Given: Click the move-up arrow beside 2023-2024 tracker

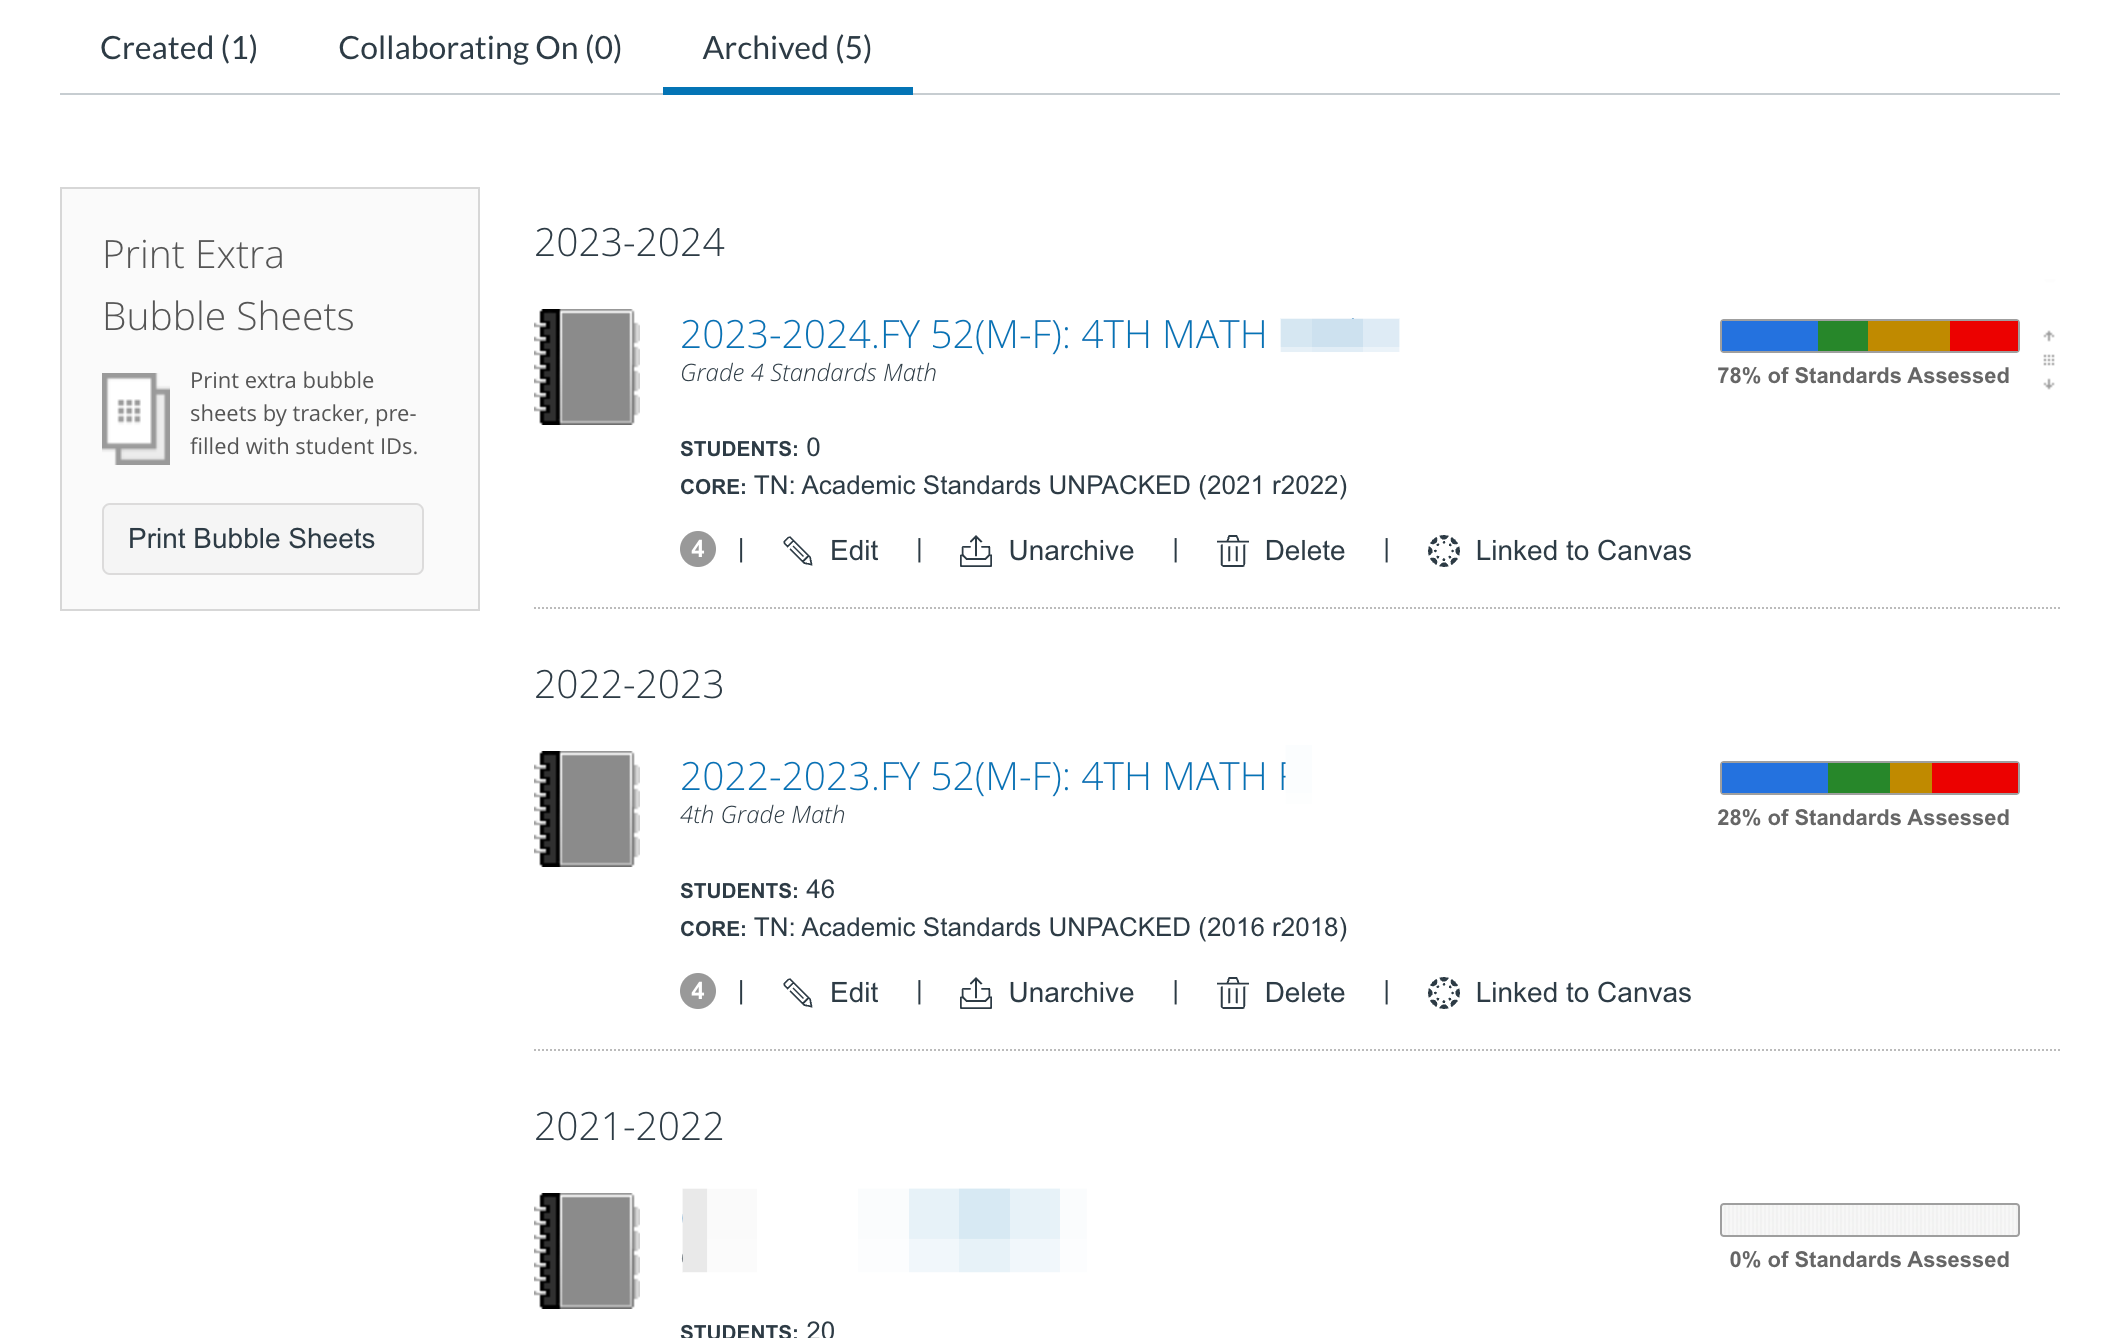Looking at the screenshot, I should (2049, 336).
